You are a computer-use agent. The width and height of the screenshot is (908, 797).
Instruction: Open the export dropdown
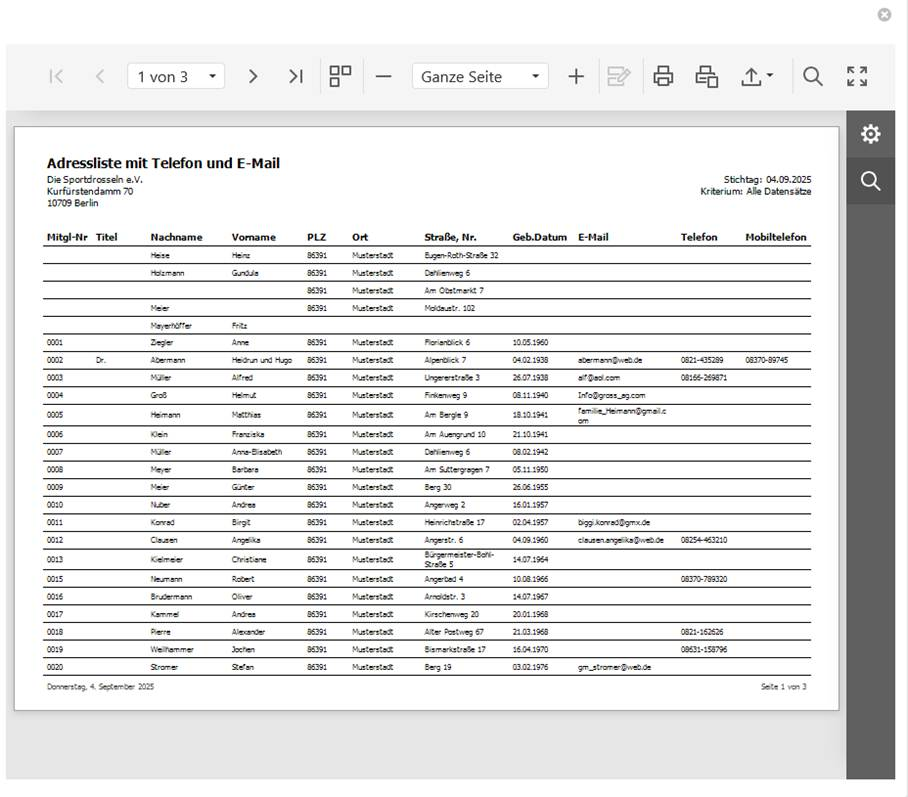(x=757, y=76)
